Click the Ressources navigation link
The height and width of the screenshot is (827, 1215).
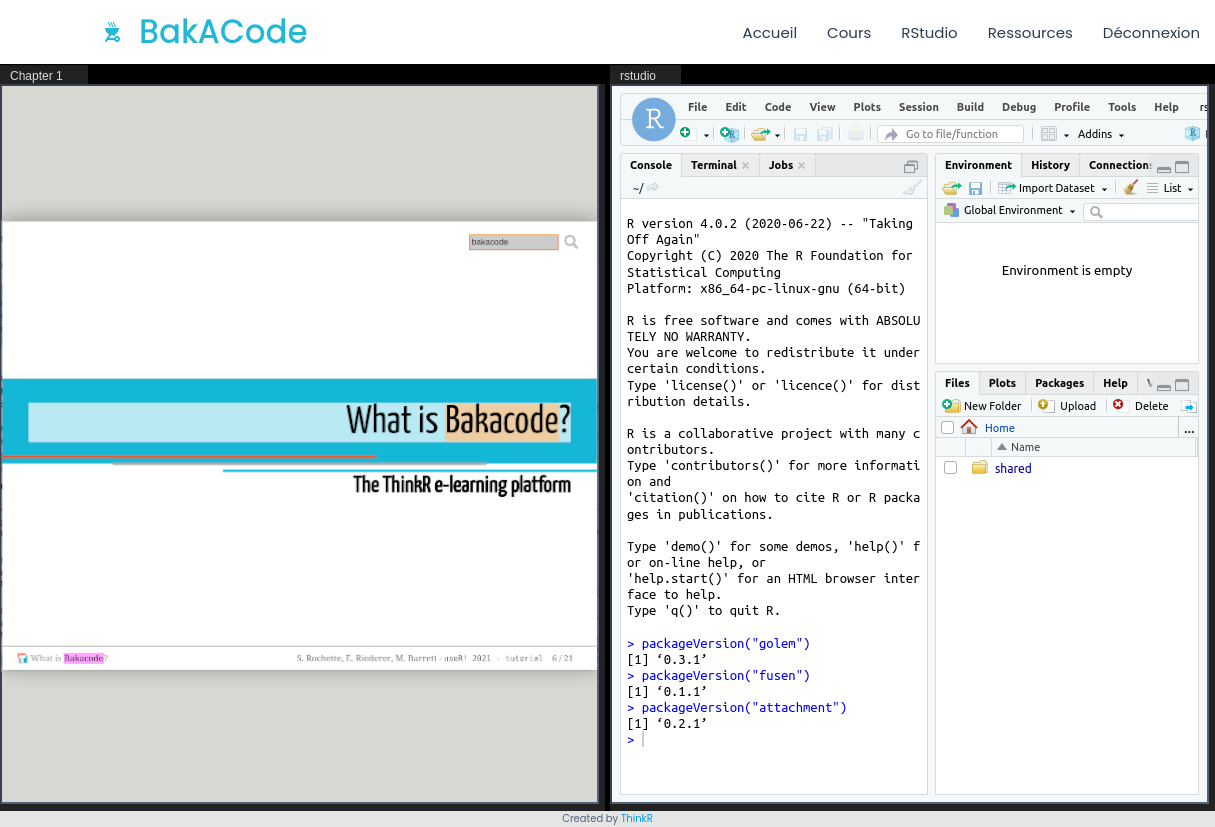pos(1030,33)
